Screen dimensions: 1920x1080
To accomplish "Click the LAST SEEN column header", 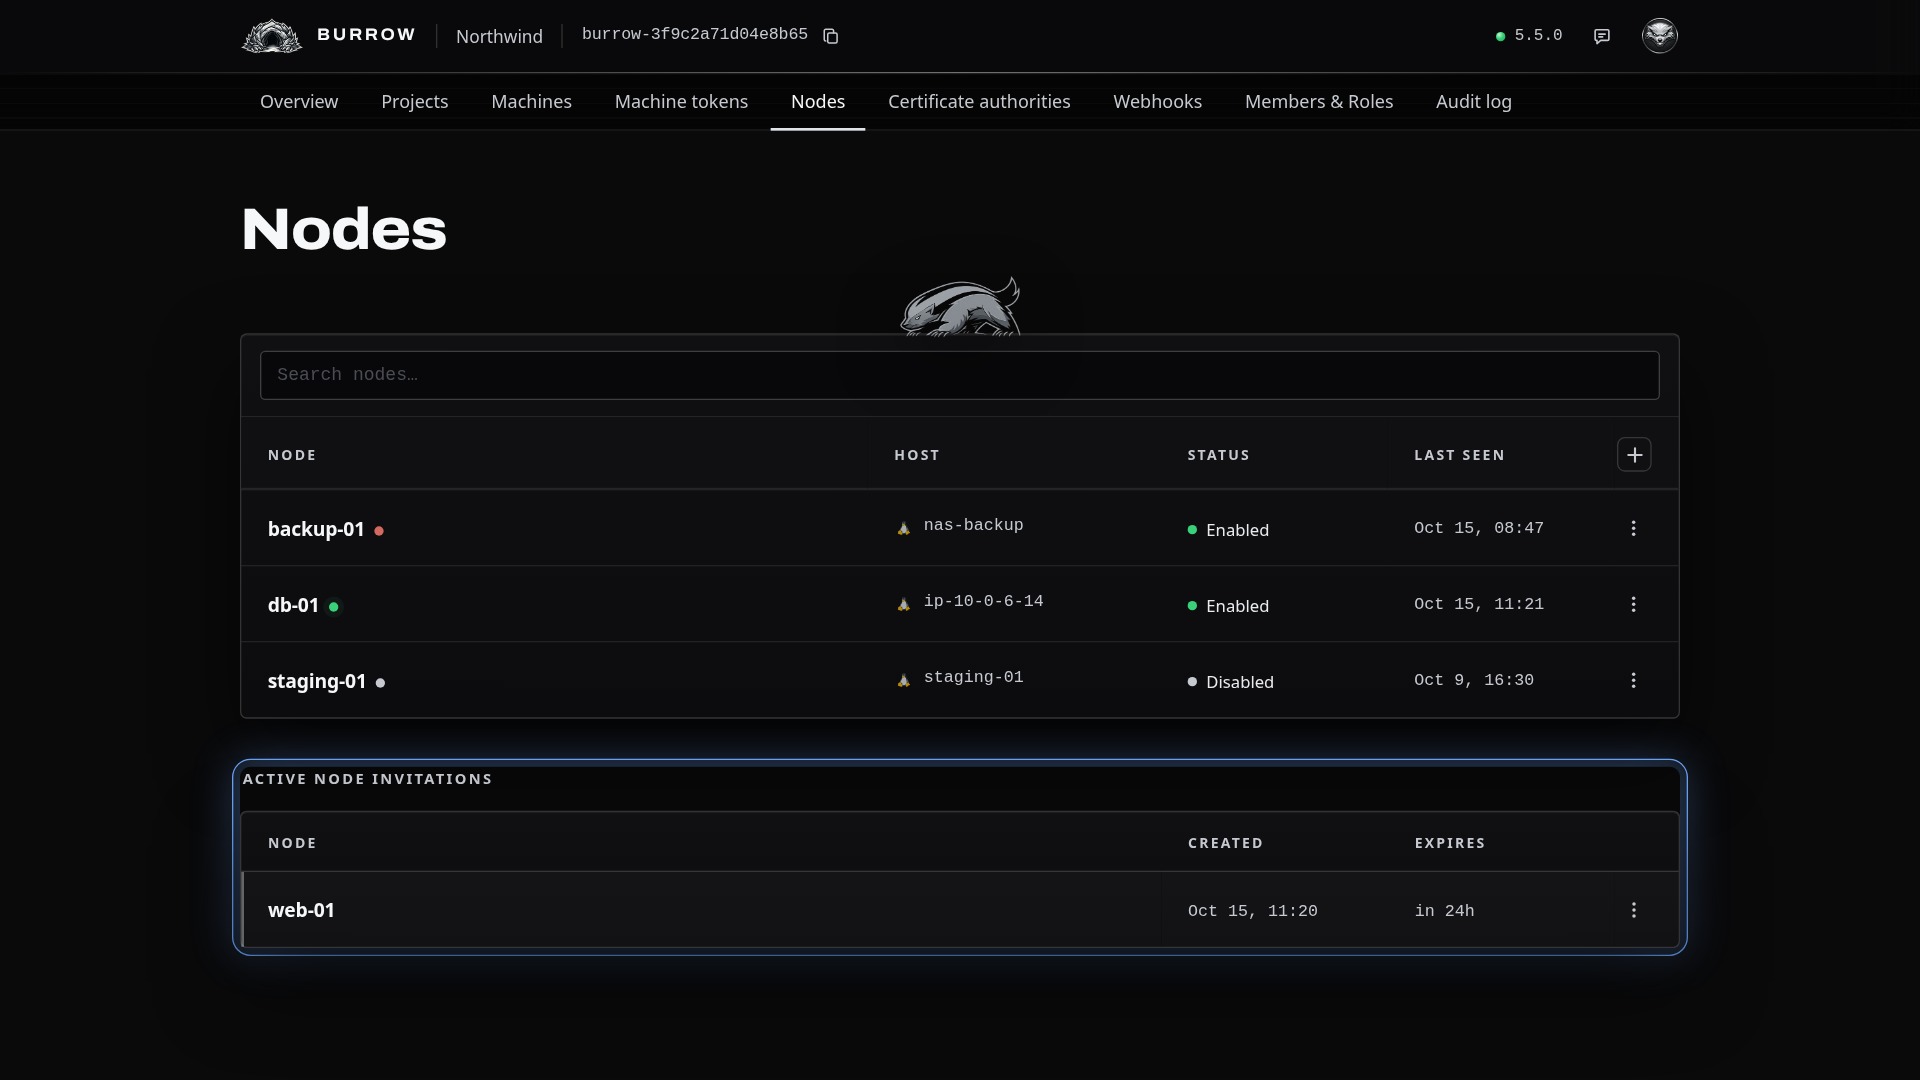I will click(1459, 455).
